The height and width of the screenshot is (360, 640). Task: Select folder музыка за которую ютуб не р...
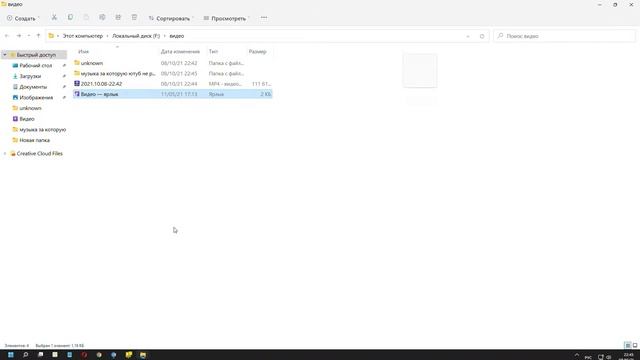pyautogui.click(x=173, y=73)
